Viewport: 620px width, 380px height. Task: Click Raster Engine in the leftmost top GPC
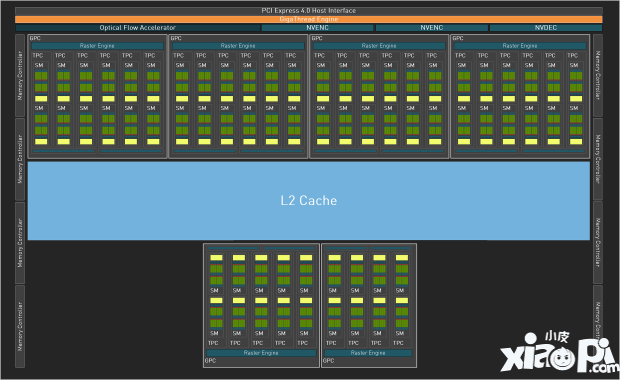point(97,46)
